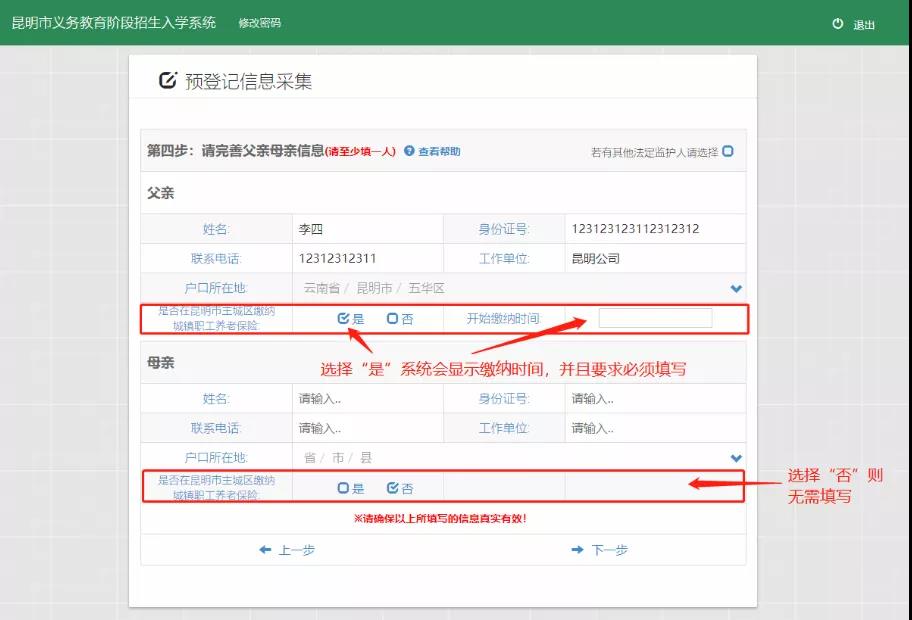Expand mother's 户口所在地 dropdown chevron
The image size is (912, 620).
tap(736, 458)
